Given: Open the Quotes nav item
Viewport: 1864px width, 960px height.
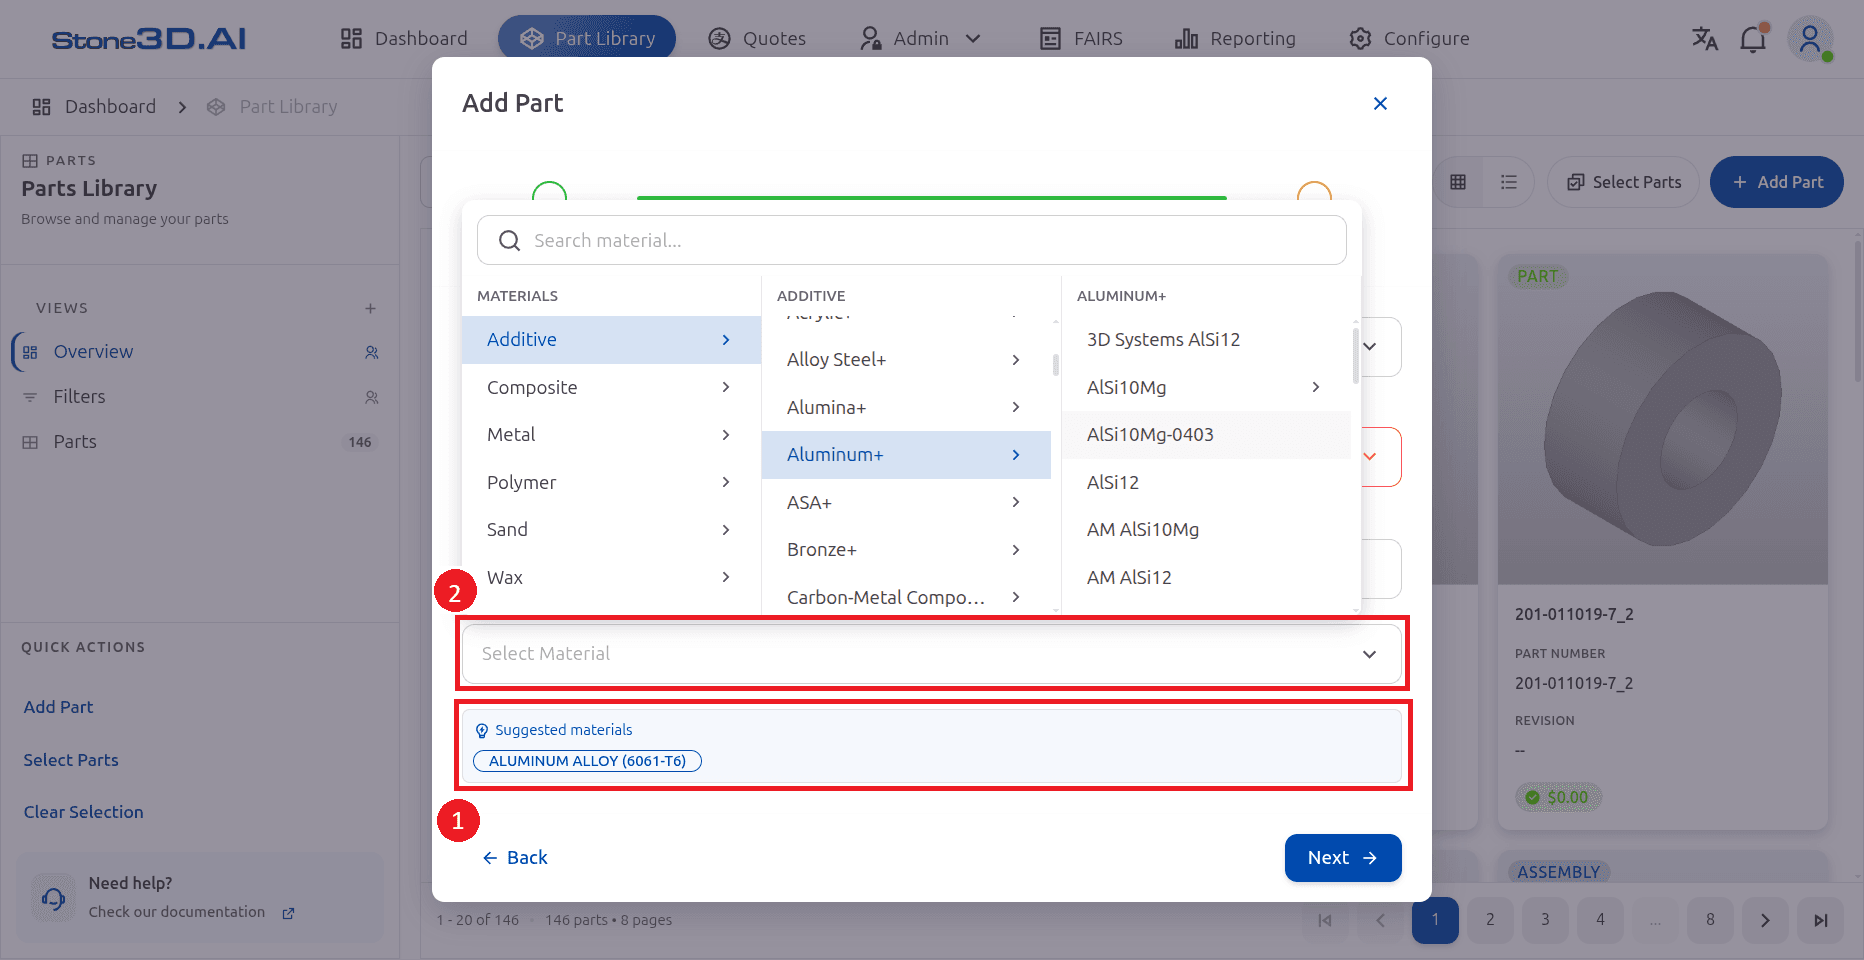Looking at the screenshot, I should tap(757, 38).
